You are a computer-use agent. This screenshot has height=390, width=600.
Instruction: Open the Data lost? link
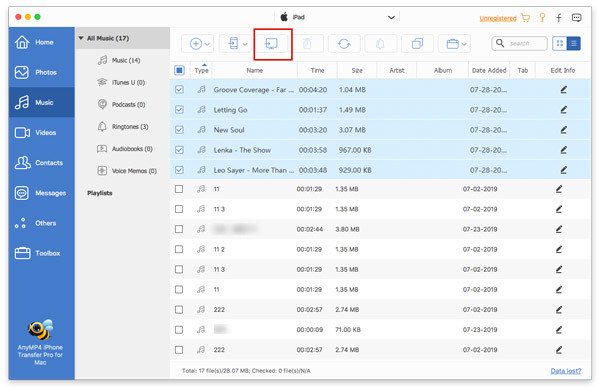tap(566, 371)
